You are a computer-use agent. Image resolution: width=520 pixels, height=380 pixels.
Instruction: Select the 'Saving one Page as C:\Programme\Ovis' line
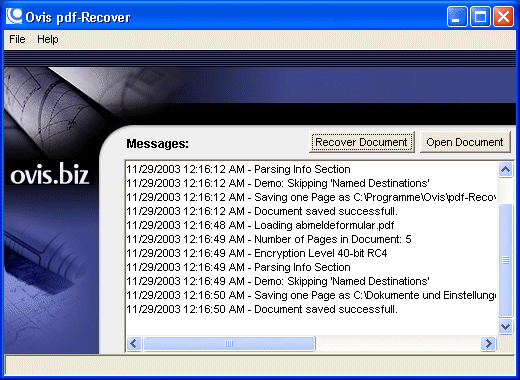311,197
